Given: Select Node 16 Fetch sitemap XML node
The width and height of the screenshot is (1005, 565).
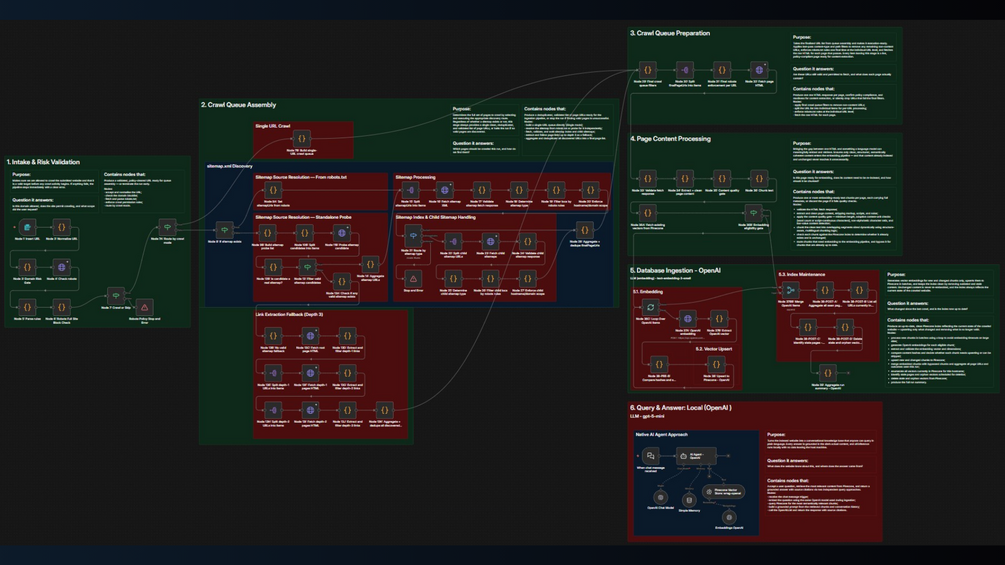Looking at the screenshot, I should [445, 190].
